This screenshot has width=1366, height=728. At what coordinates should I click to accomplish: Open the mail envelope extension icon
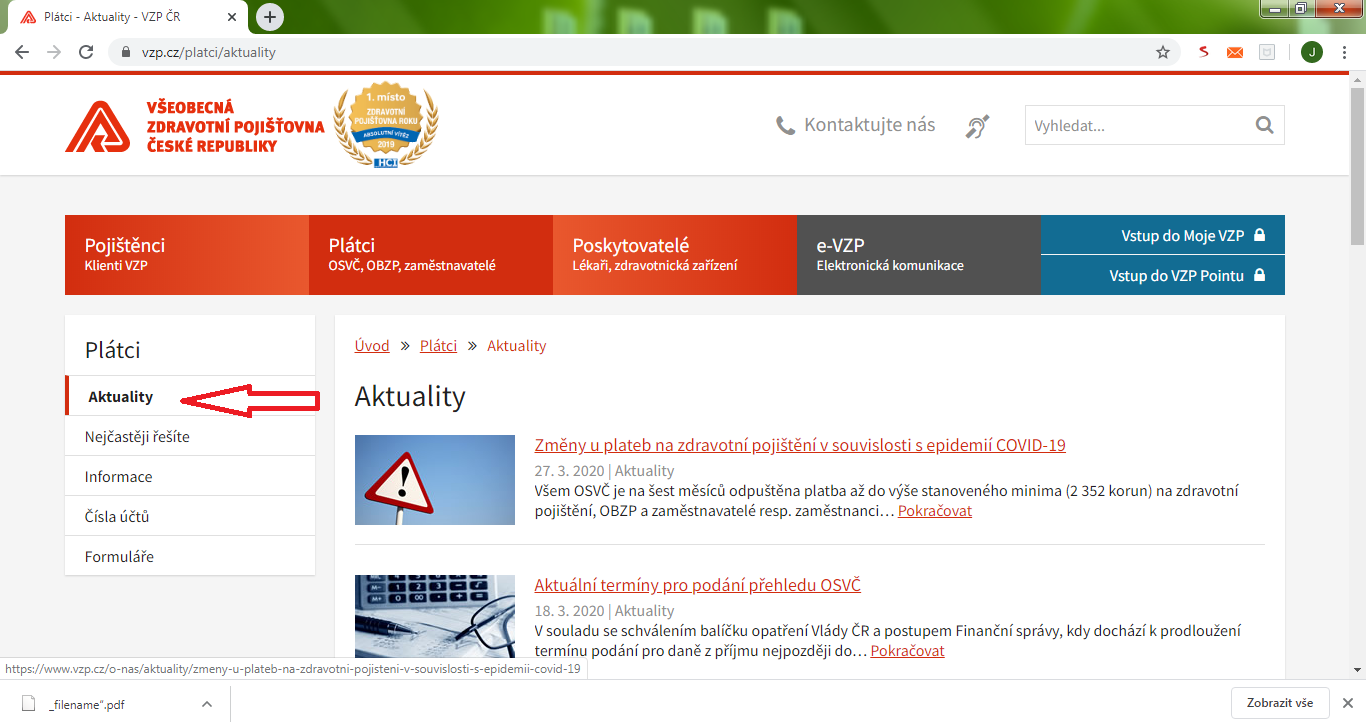click(1235, 52)
